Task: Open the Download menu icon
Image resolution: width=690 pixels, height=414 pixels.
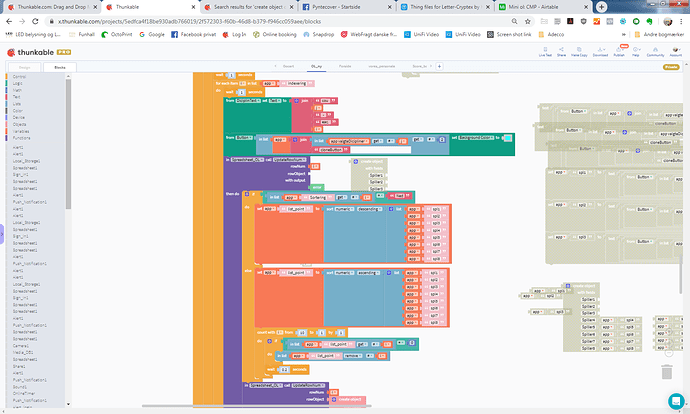Action: 600,51
